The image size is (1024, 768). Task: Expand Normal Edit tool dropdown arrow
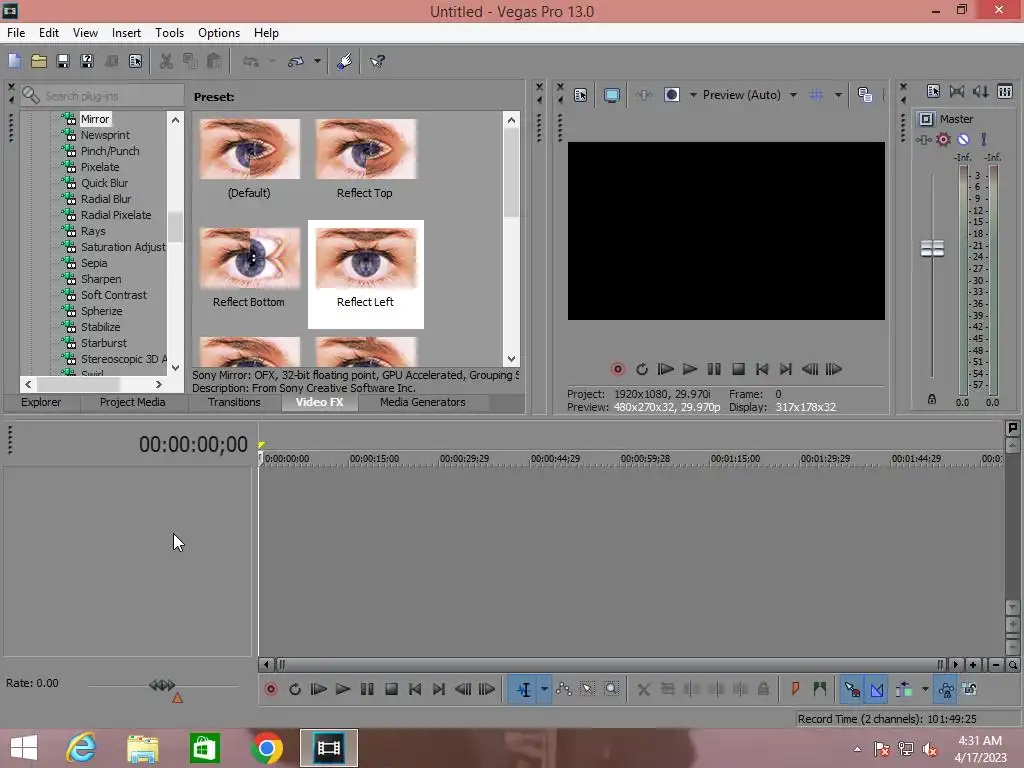(x=543, y=689)
